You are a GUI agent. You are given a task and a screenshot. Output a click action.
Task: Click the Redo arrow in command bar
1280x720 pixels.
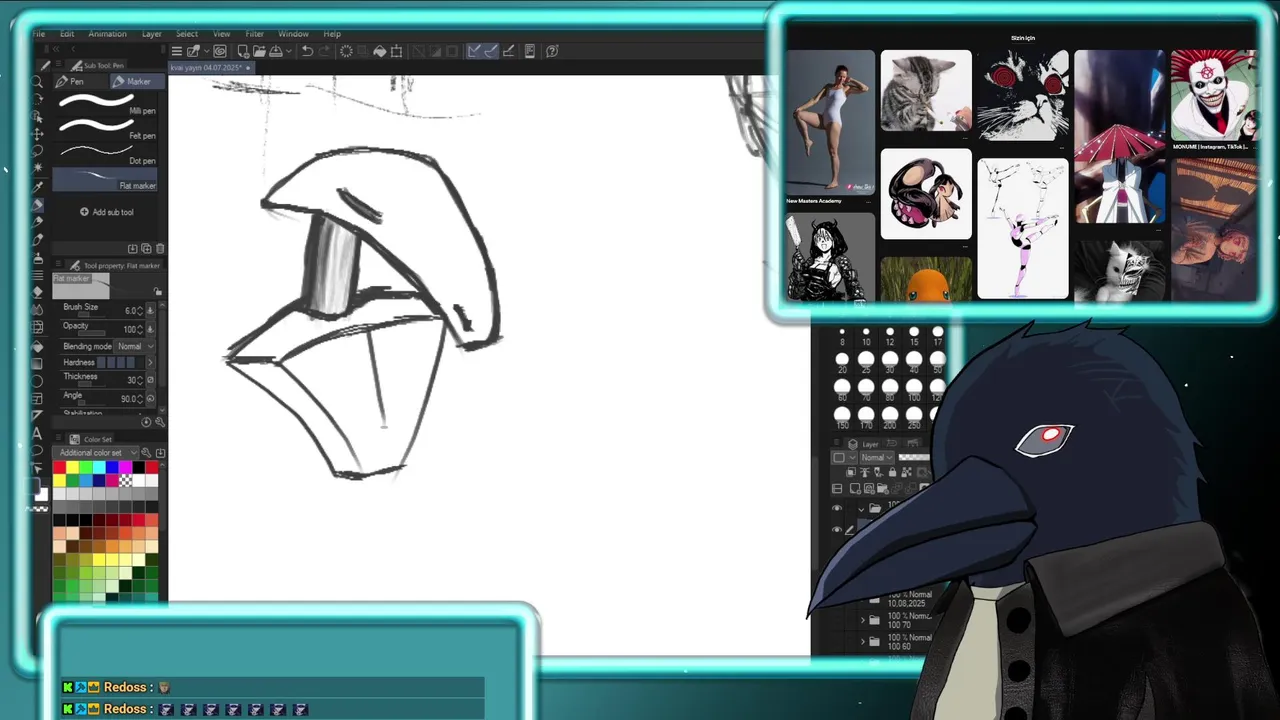point(325,51)
